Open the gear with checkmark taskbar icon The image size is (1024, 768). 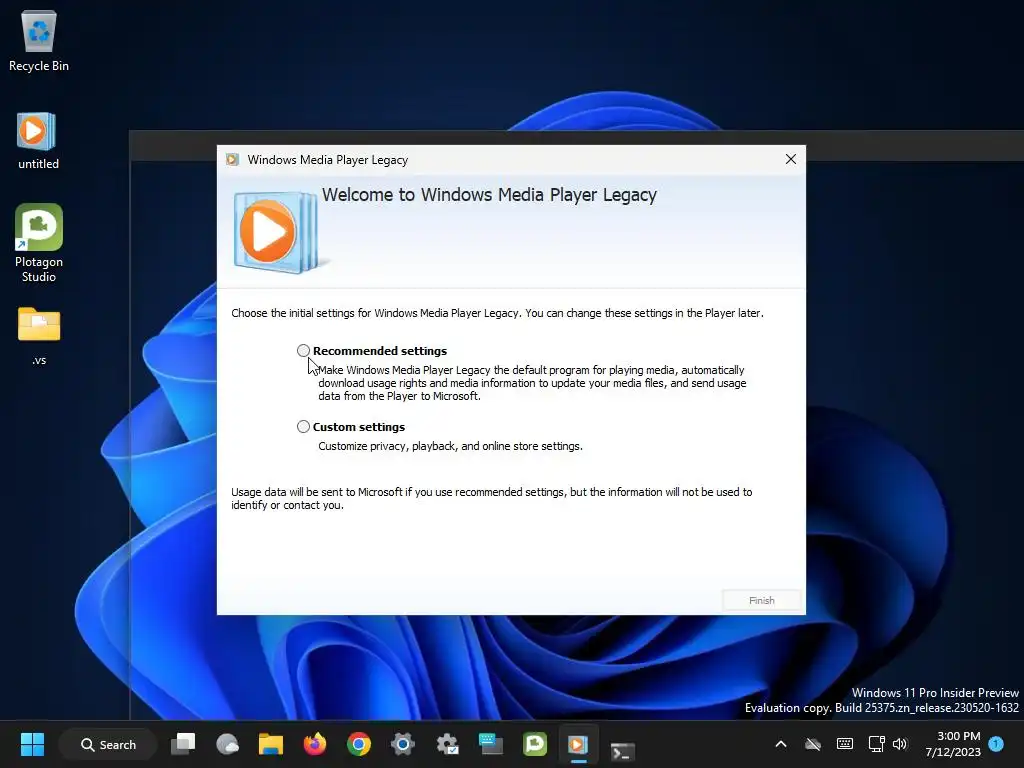coord(447,744)
